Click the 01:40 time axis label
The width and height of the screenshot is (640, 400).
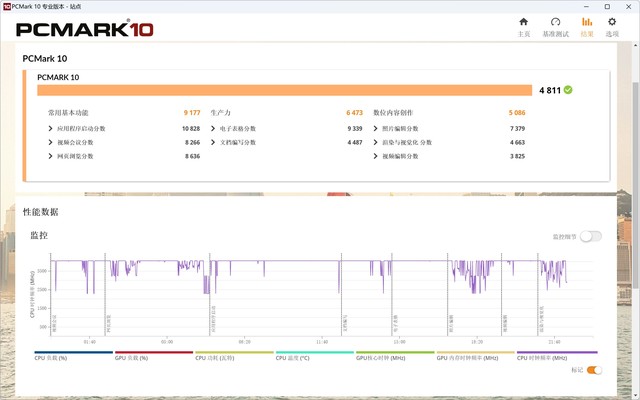pyautogui.click(x=89, y=342)
